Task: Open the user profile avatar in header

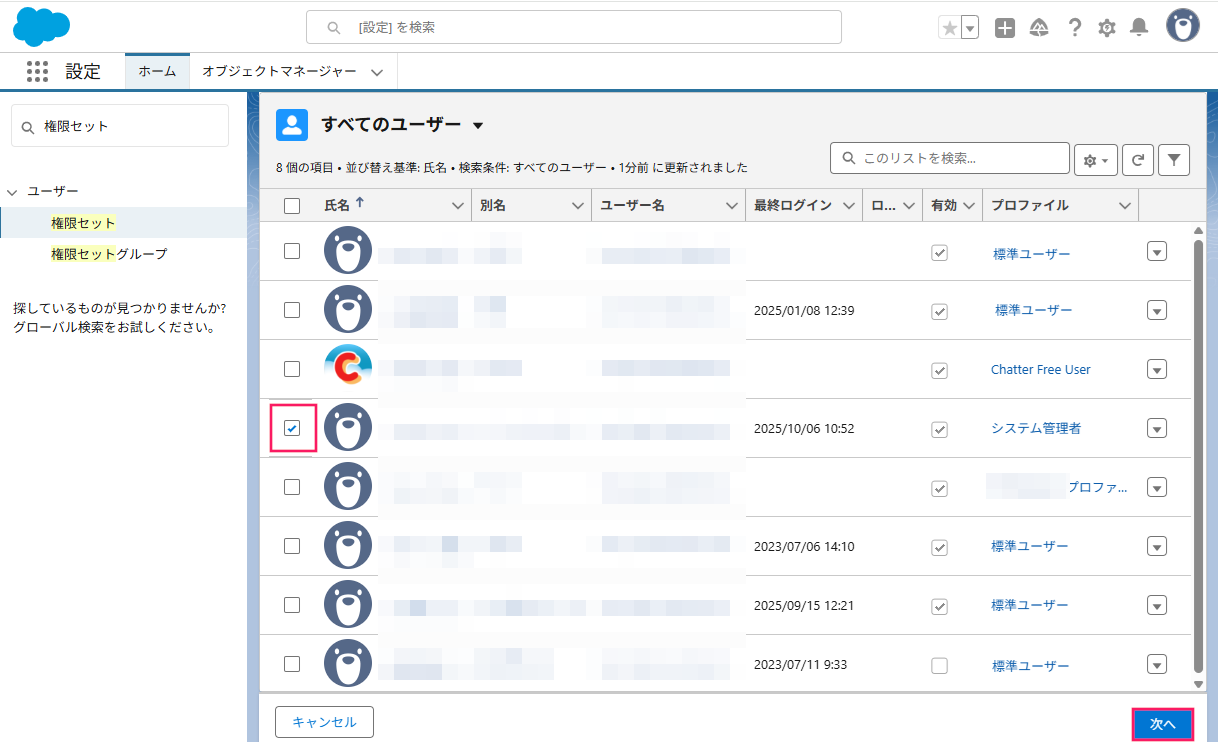Action: point(1183,26)
